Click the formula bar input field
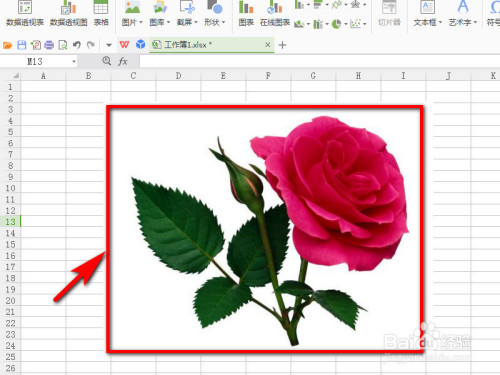 [319, 61]
